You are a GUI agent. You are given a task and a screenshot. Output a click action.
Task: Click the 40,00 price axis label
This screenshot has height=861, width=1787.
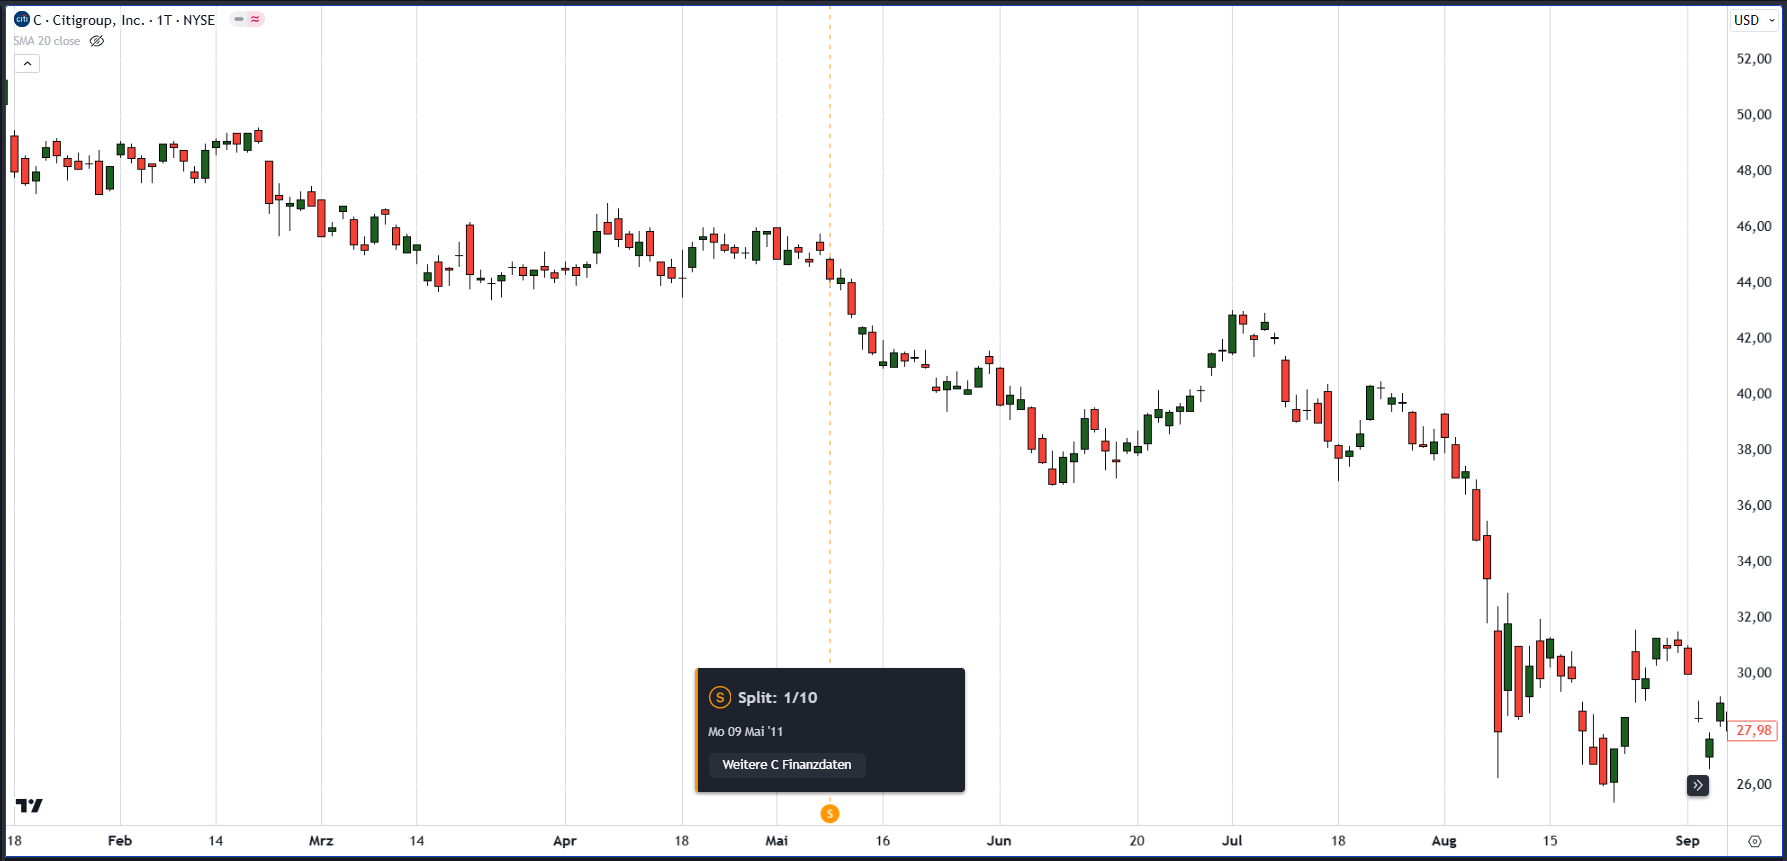(1753, 394)
